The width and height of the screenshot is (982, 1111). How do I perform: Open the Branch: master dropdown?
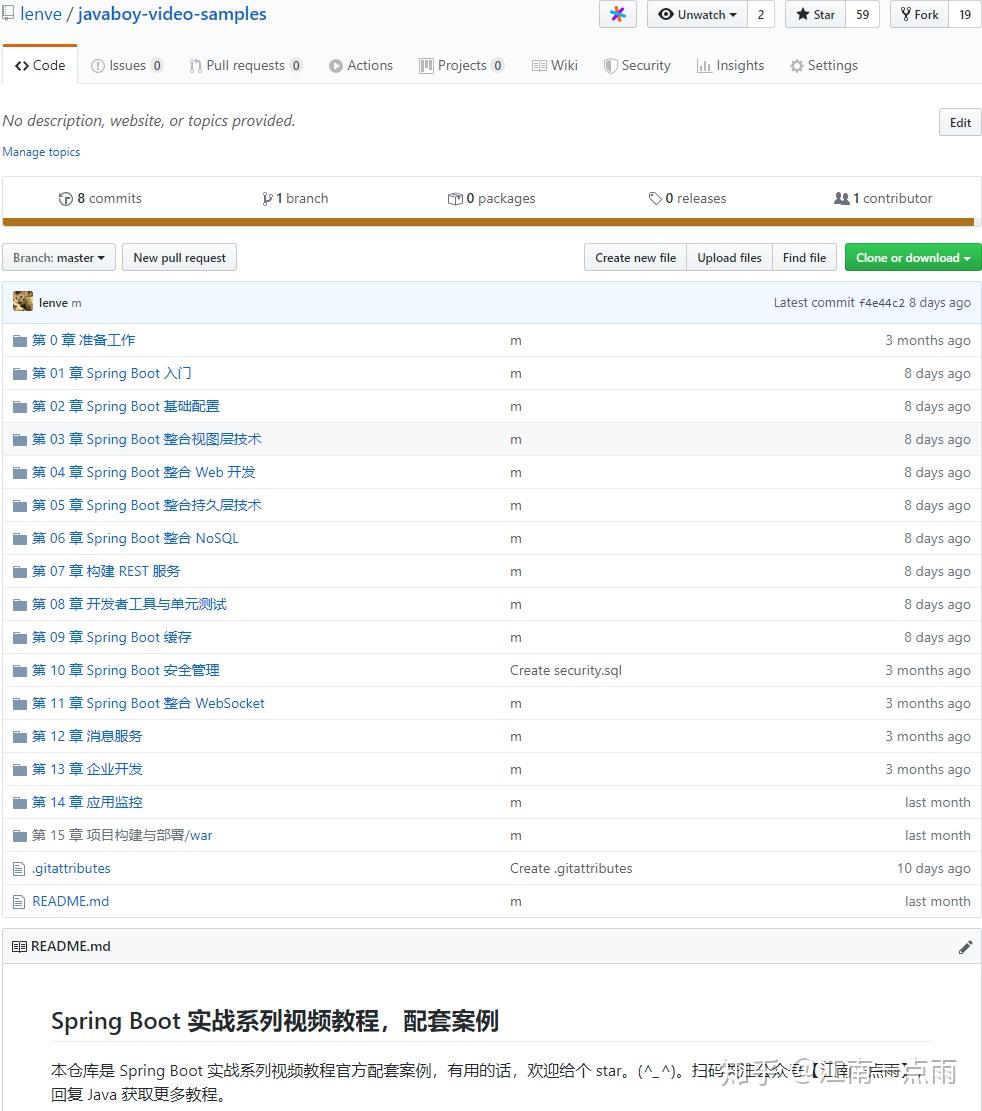tap(58, 257)
